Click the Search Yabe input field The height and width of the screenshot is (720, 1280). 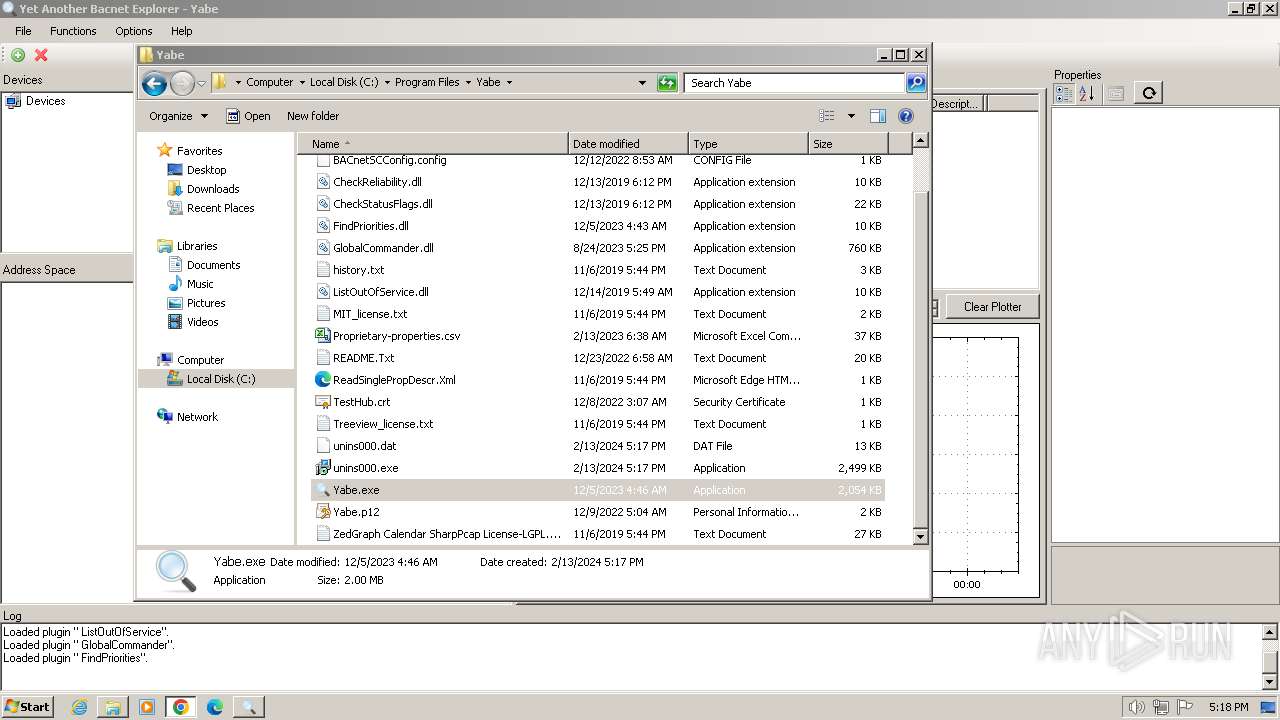click(x=795, y=83)
